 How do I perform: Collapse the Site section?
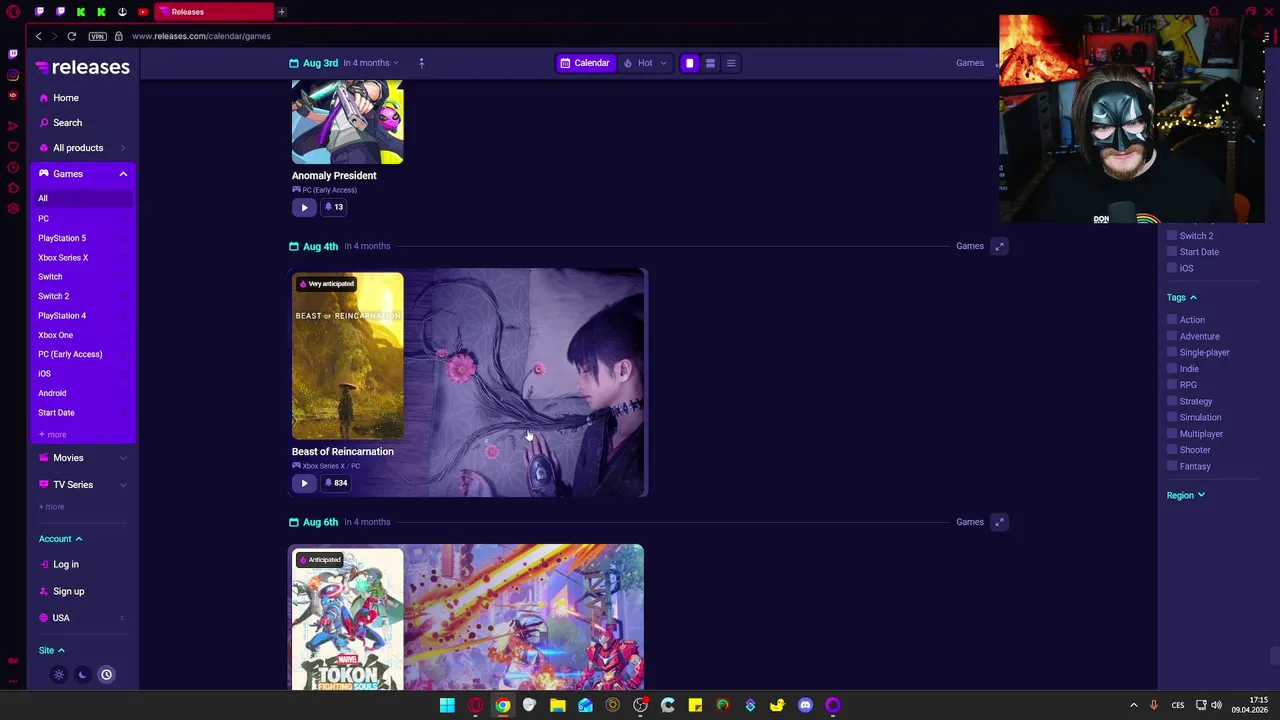coord(52,651)
